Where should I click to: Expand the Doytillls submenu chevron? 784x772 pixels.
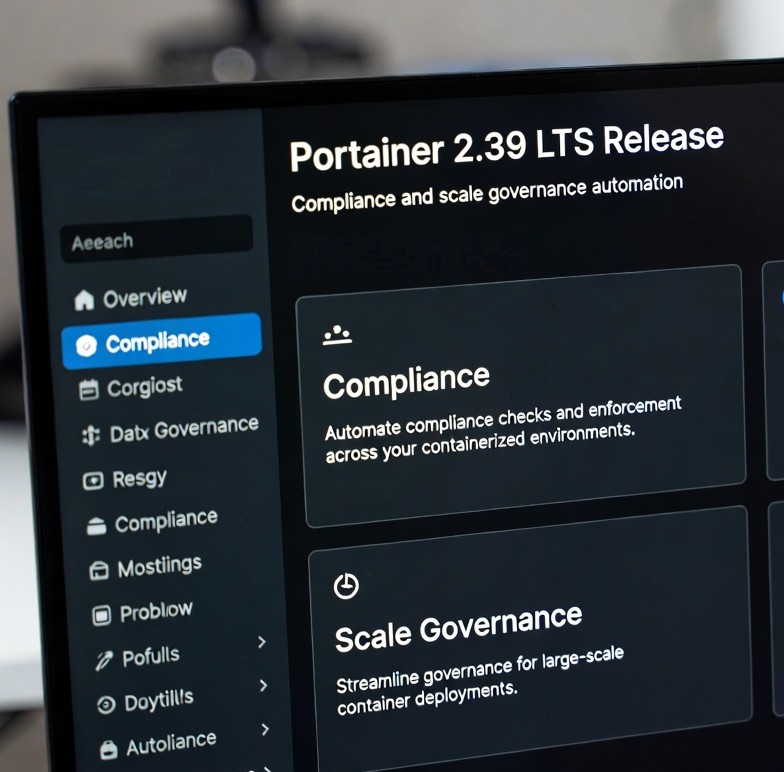pos(264,686)
